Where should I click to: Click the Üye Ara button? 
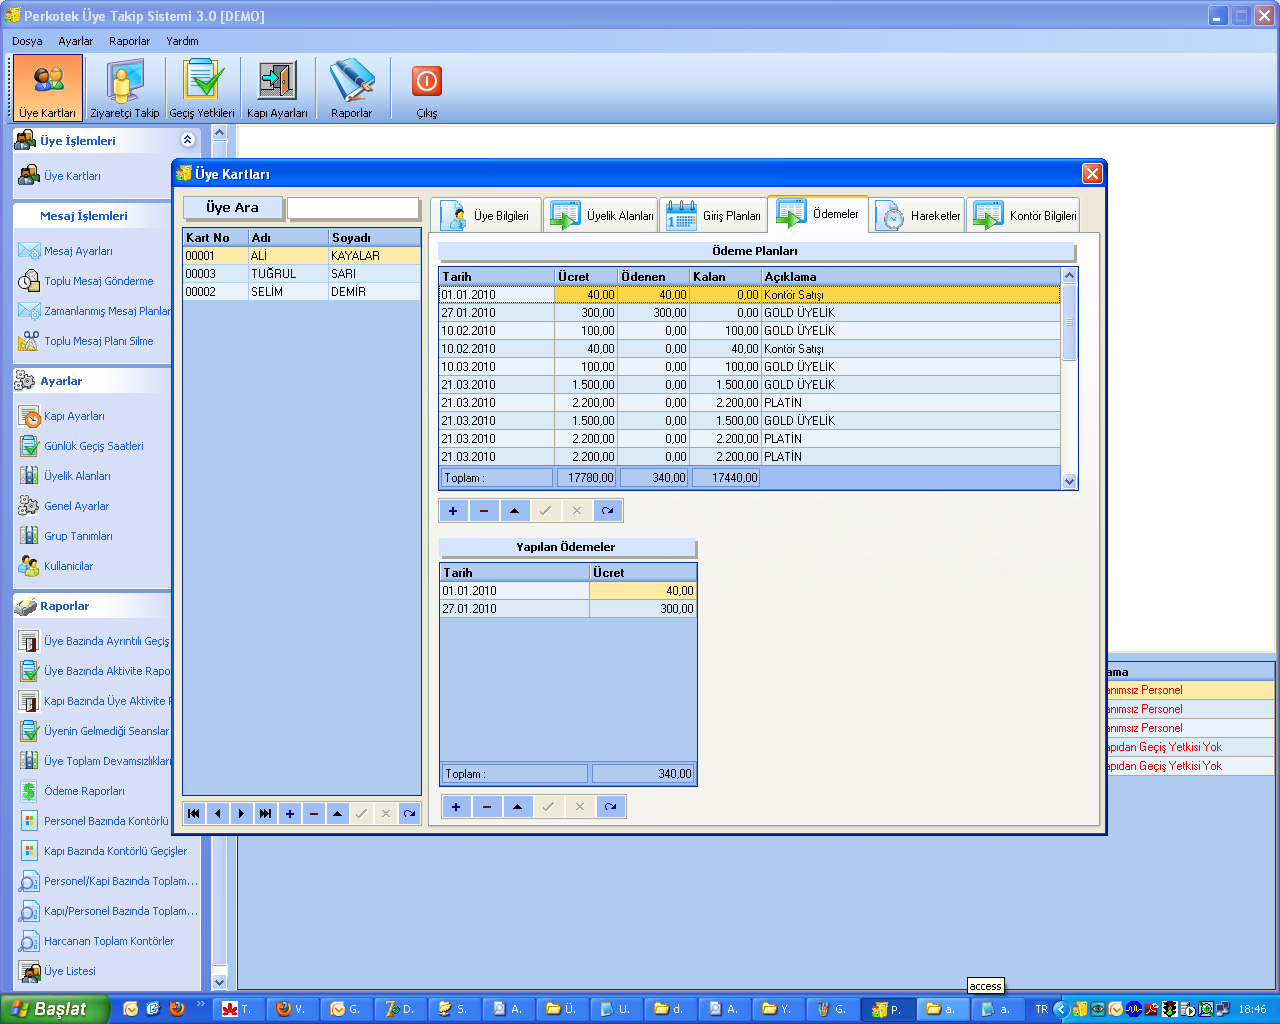point(233,208)
